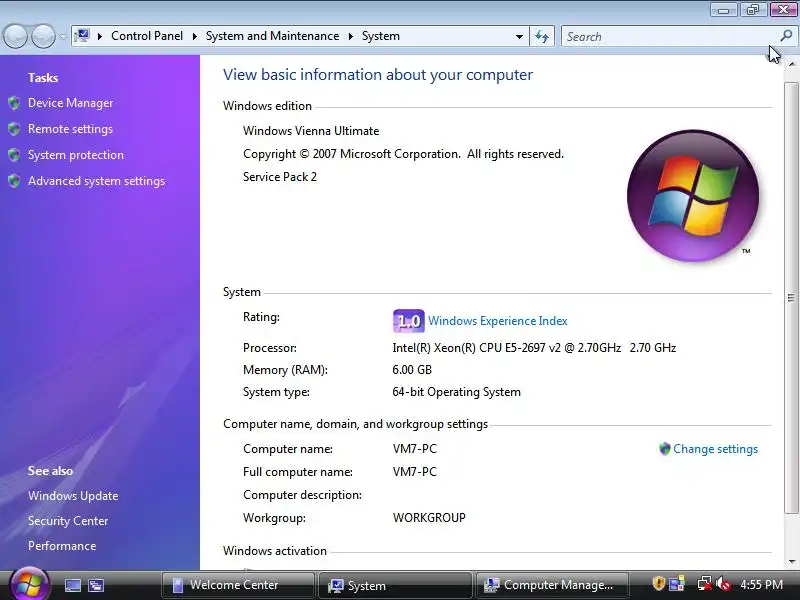
Task: Click VM7-PC next to Full computer name
Action: [415, 472]
